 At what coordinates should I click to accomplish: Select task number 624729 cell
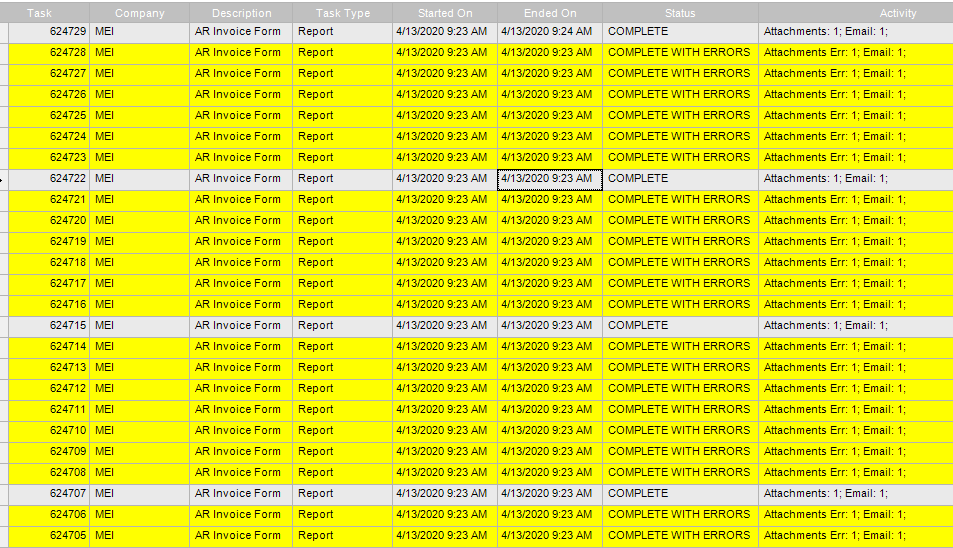49,32
